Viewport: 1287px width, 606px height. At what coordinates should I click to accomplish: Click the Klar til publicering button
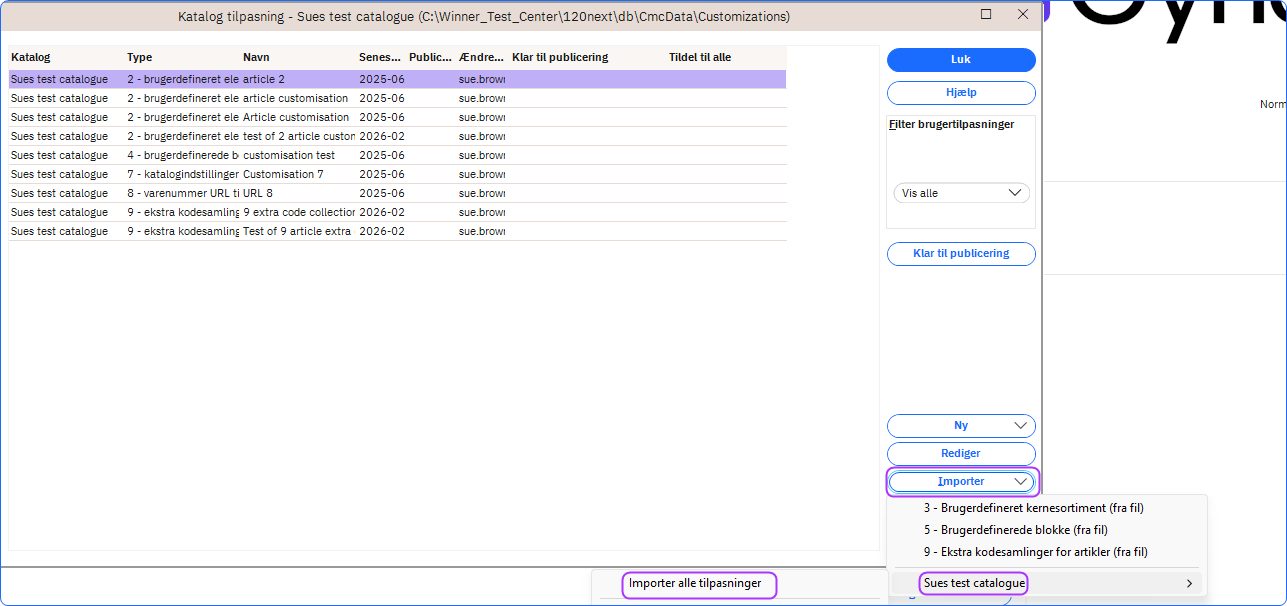coord(960,254)
